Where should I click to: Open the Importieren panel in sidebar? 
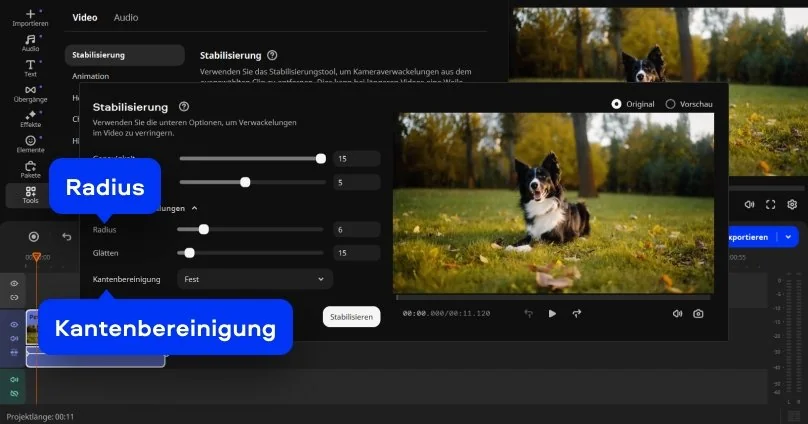[x=30, y=17]
